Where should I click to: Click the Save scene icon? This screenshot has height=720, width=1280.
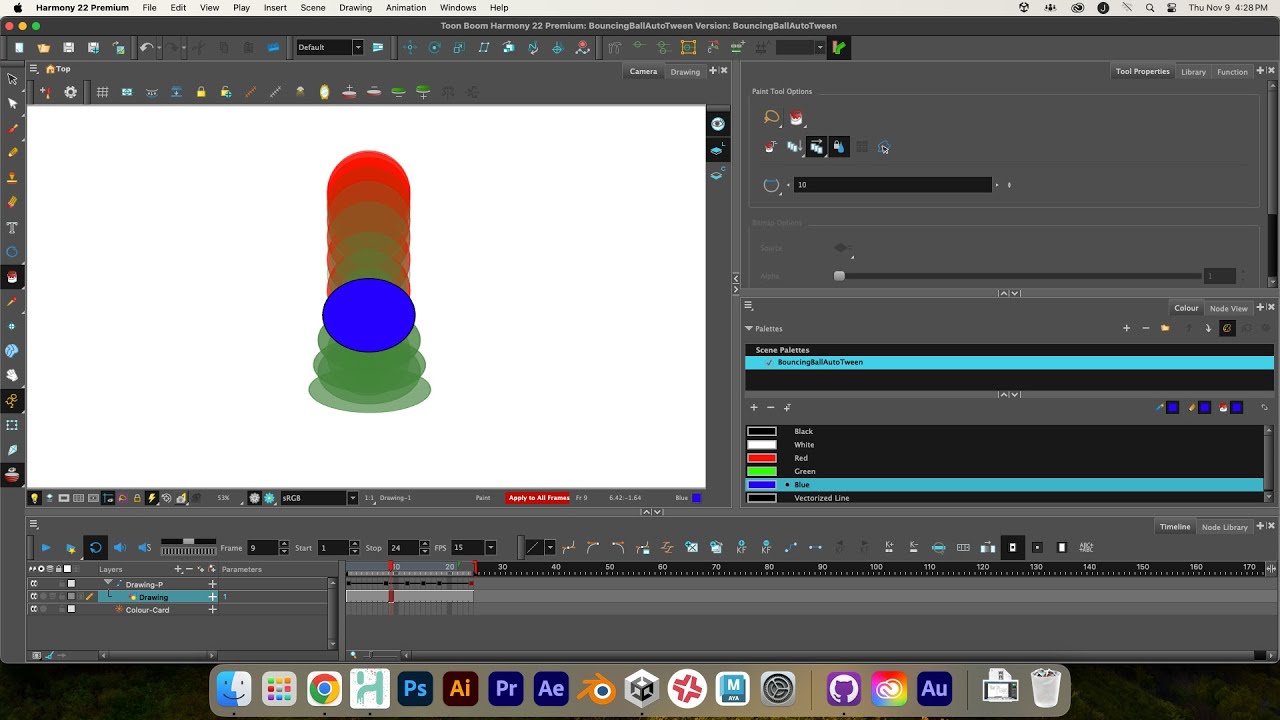click(68, 47)
